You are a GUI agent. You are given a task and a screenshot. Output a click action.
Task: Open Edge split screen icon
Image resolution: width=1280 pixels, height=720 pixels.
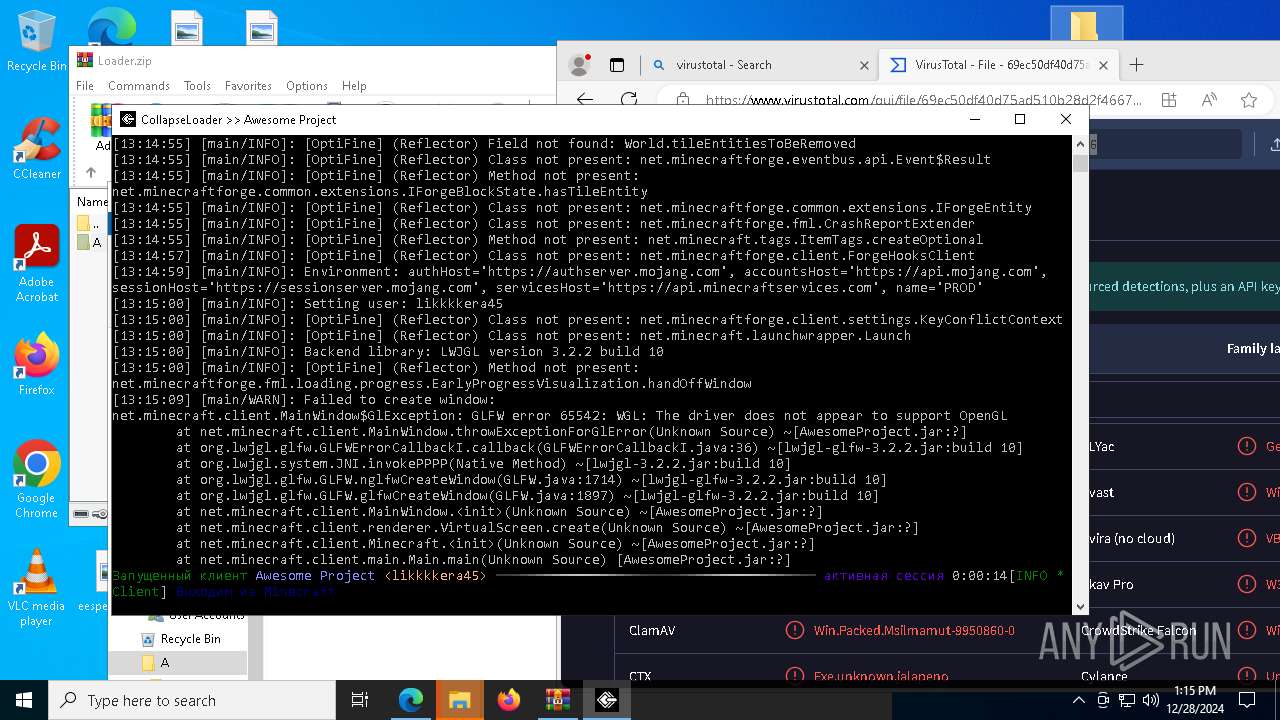pos(1169,100)
